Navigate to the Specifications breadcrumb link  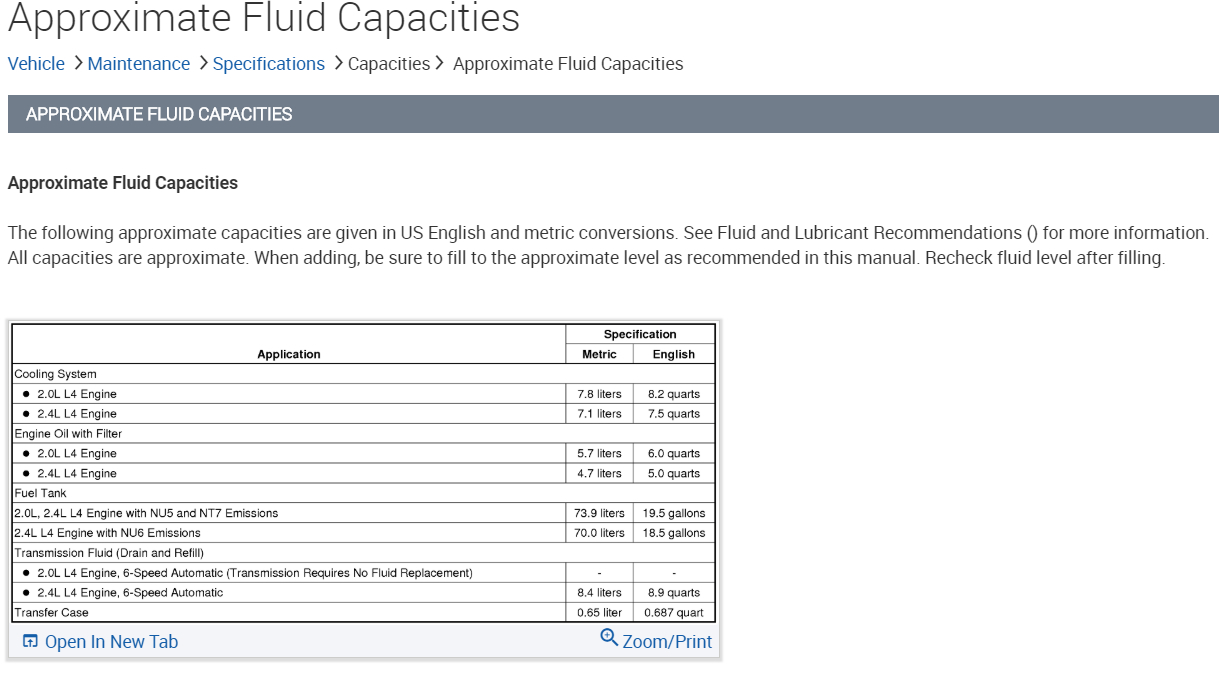coord(269,64)
